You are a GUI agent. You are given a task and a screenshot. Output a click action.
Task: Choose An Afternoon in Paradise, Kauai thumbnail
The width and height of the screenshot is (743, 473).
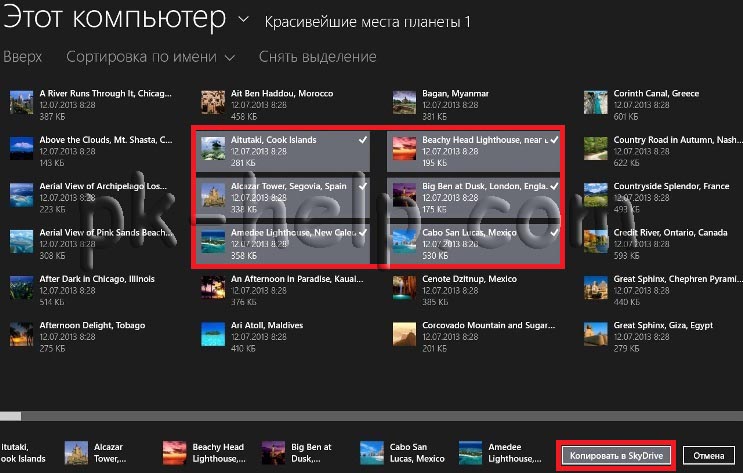pyautogui.click(x=213, y=288)
